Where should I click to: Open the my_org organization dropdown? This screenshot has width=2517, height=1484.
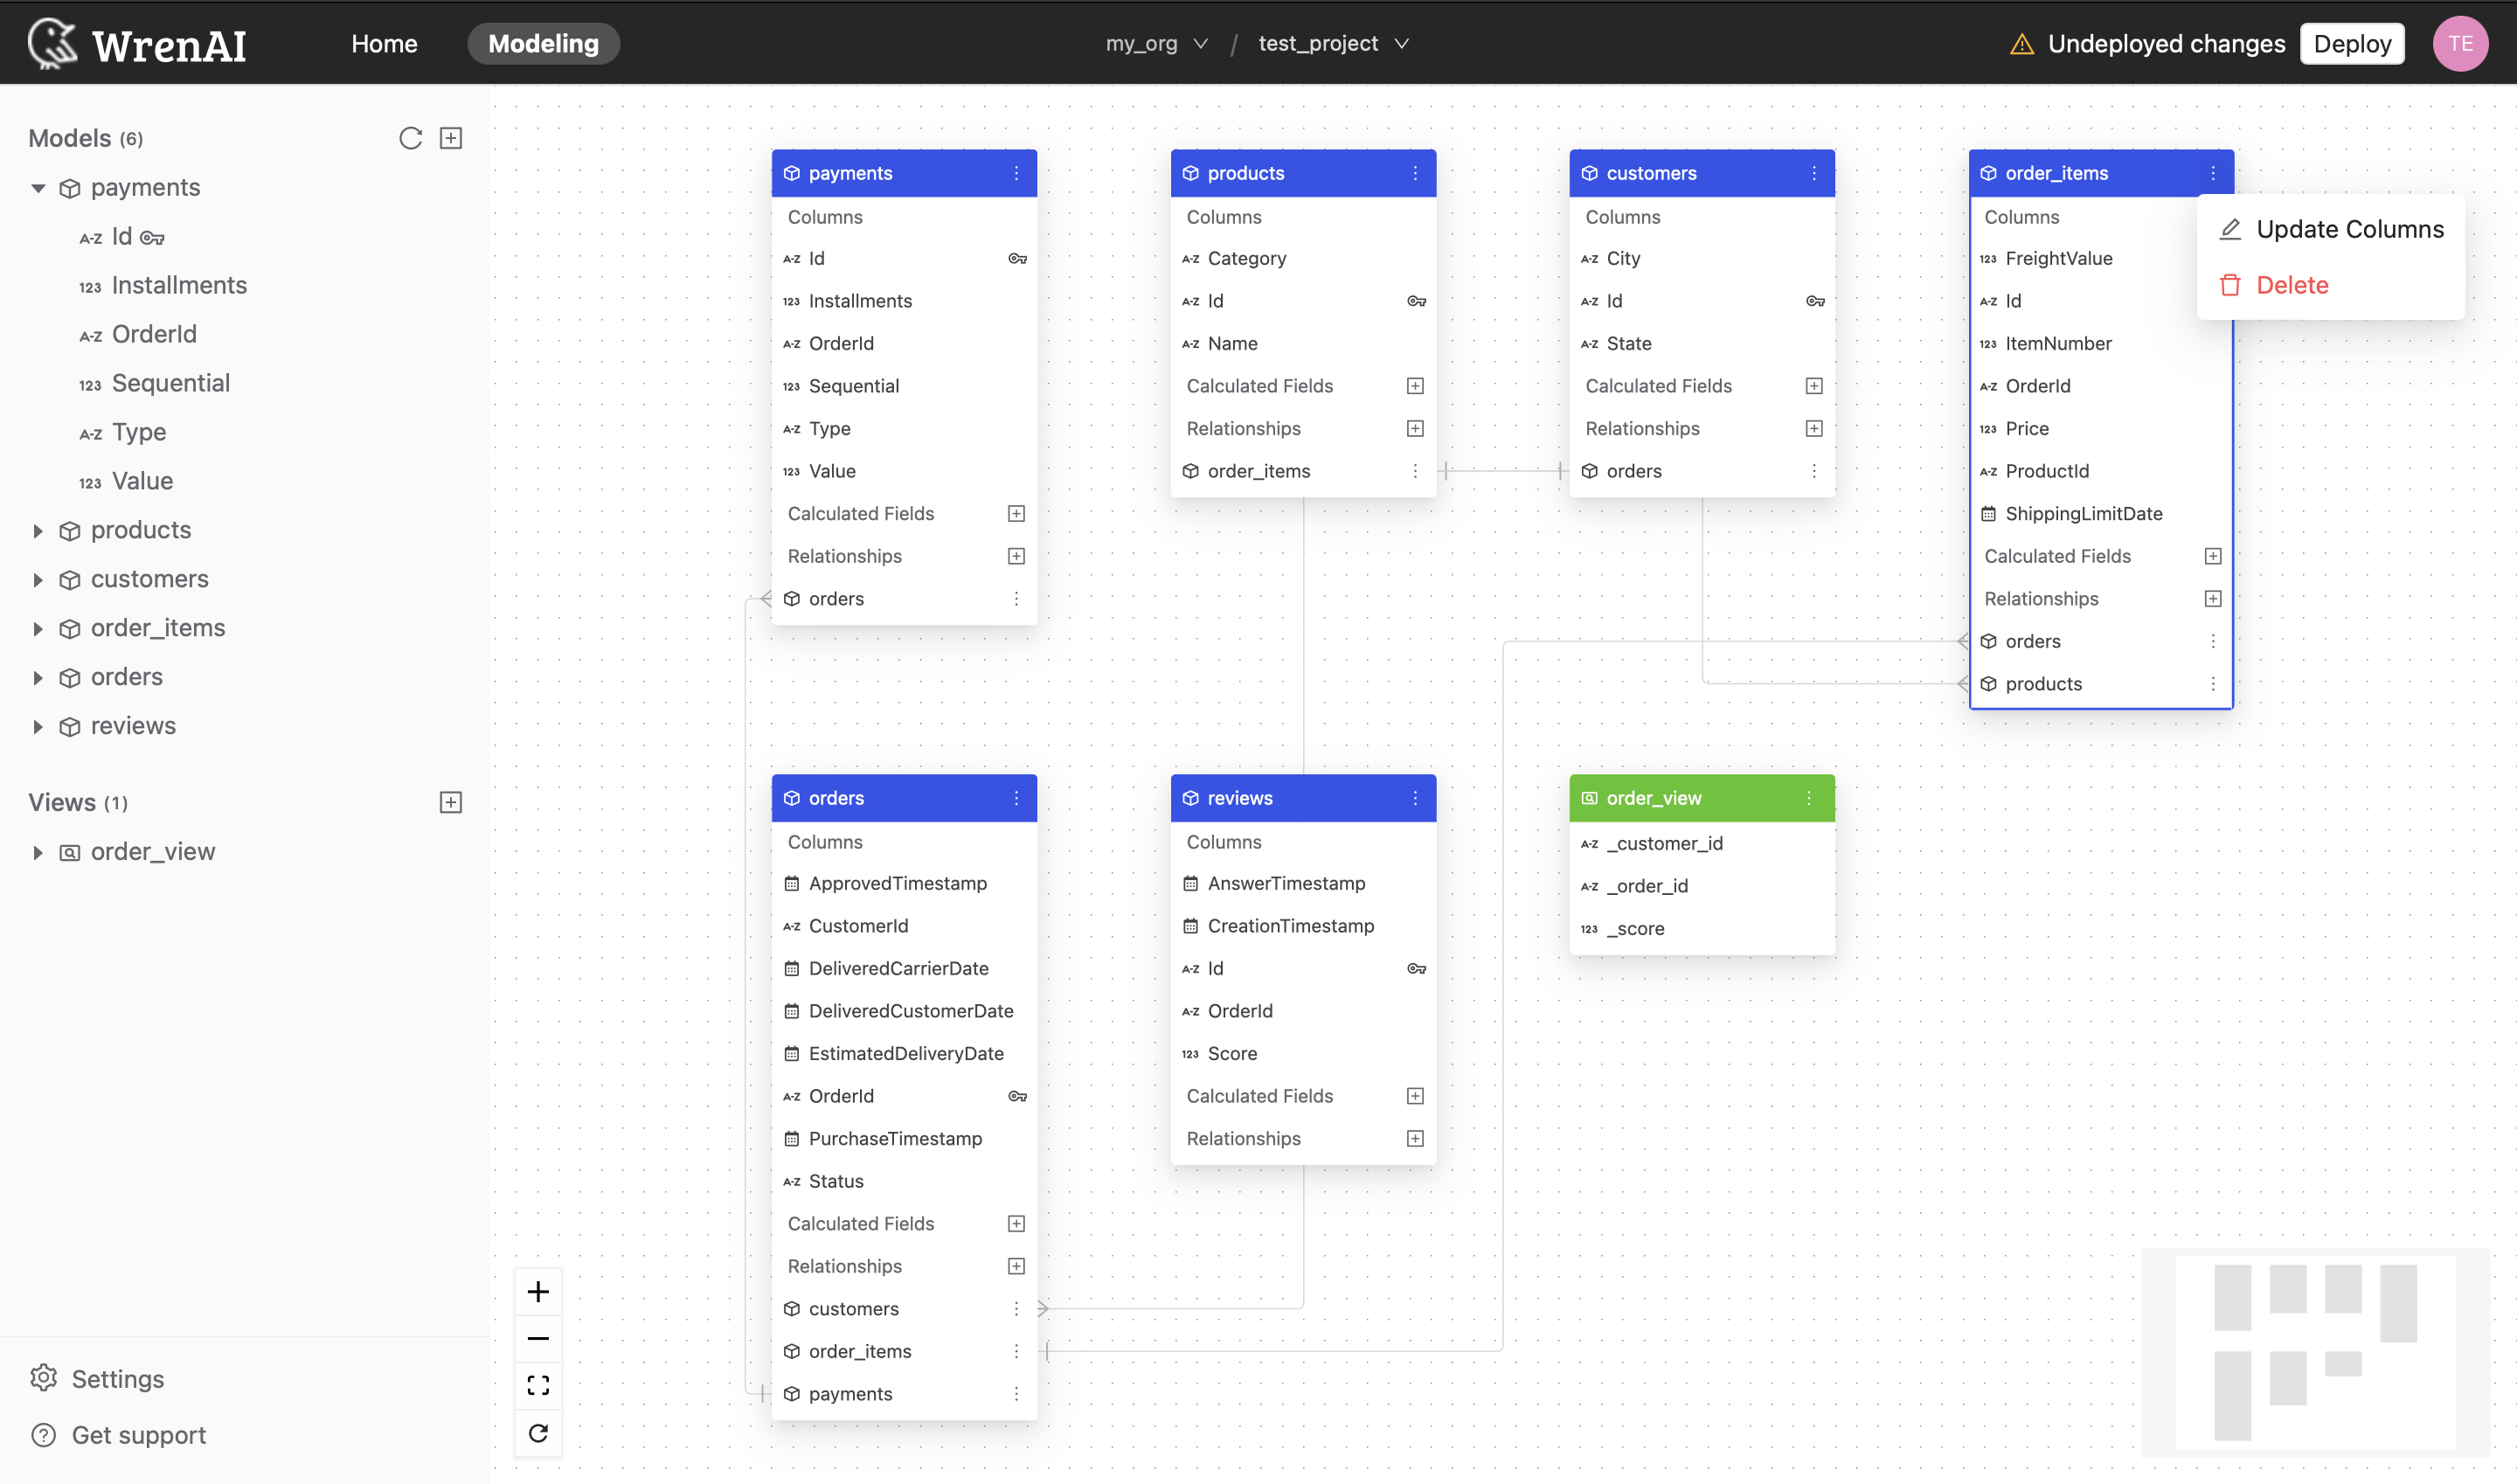(1157, 43)
